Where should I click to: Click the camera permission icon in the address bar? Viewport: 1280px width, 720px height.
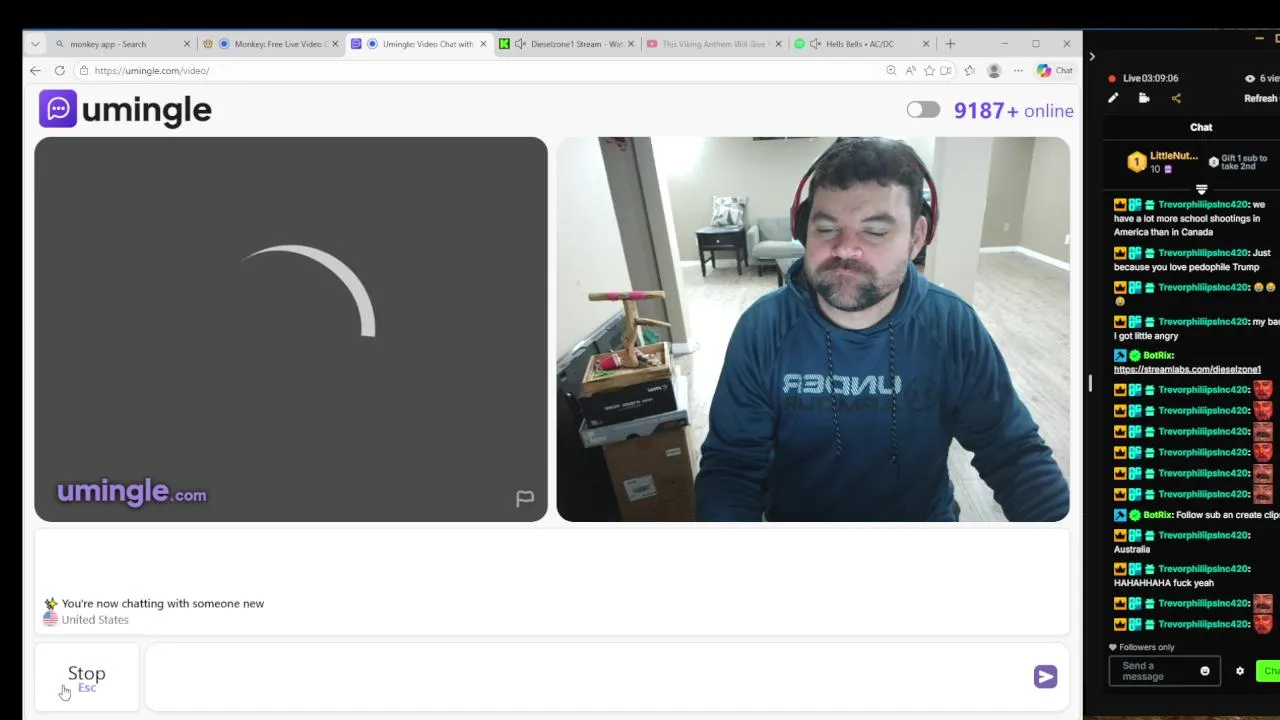946,71
